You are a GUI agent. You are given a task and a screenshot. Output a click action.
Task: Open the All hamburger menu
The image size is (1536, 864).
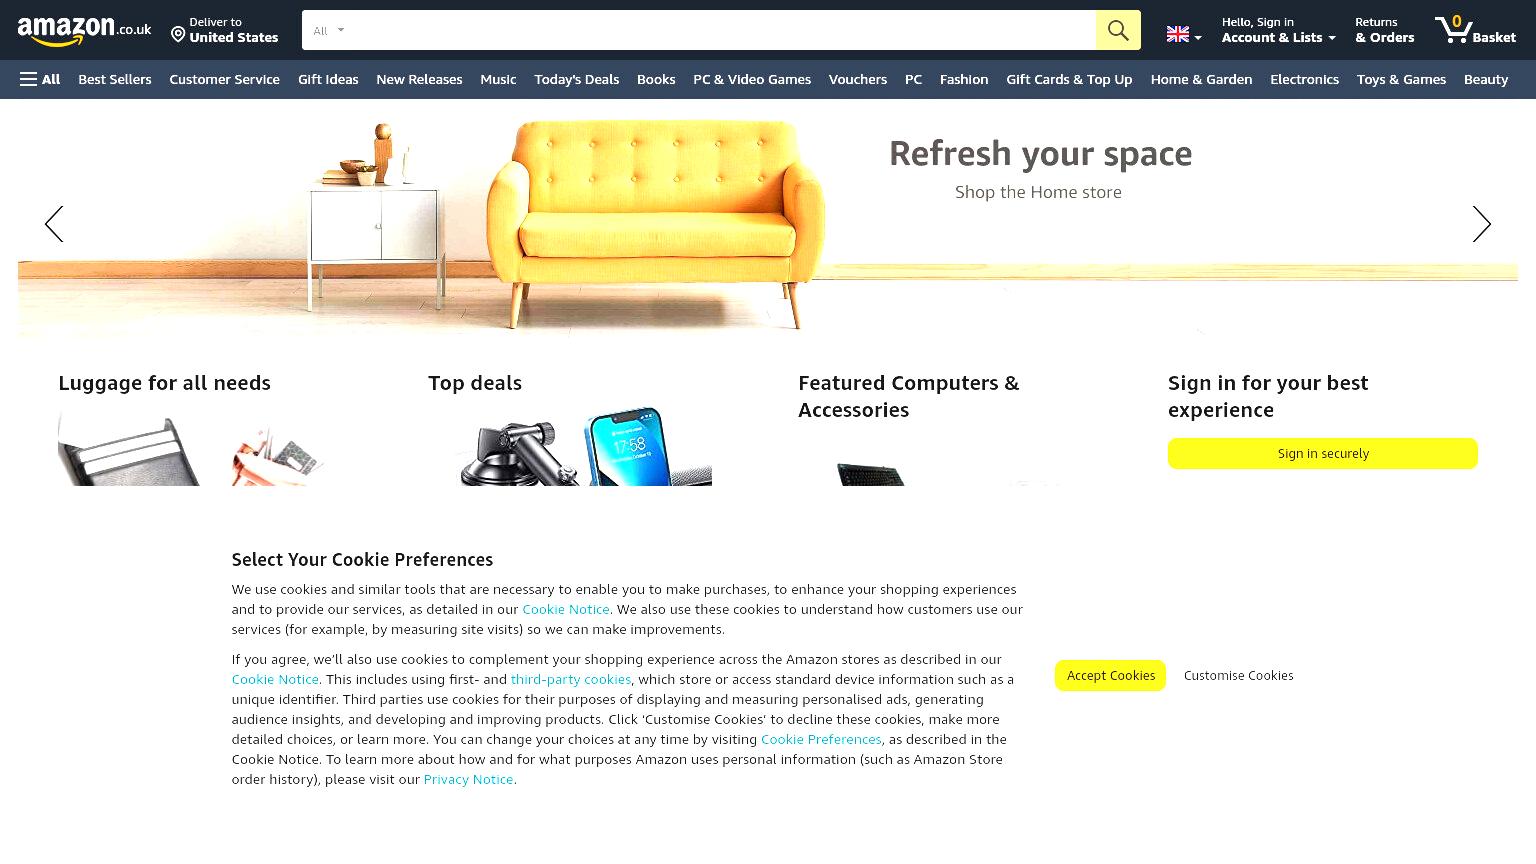(x=40, y=79)
